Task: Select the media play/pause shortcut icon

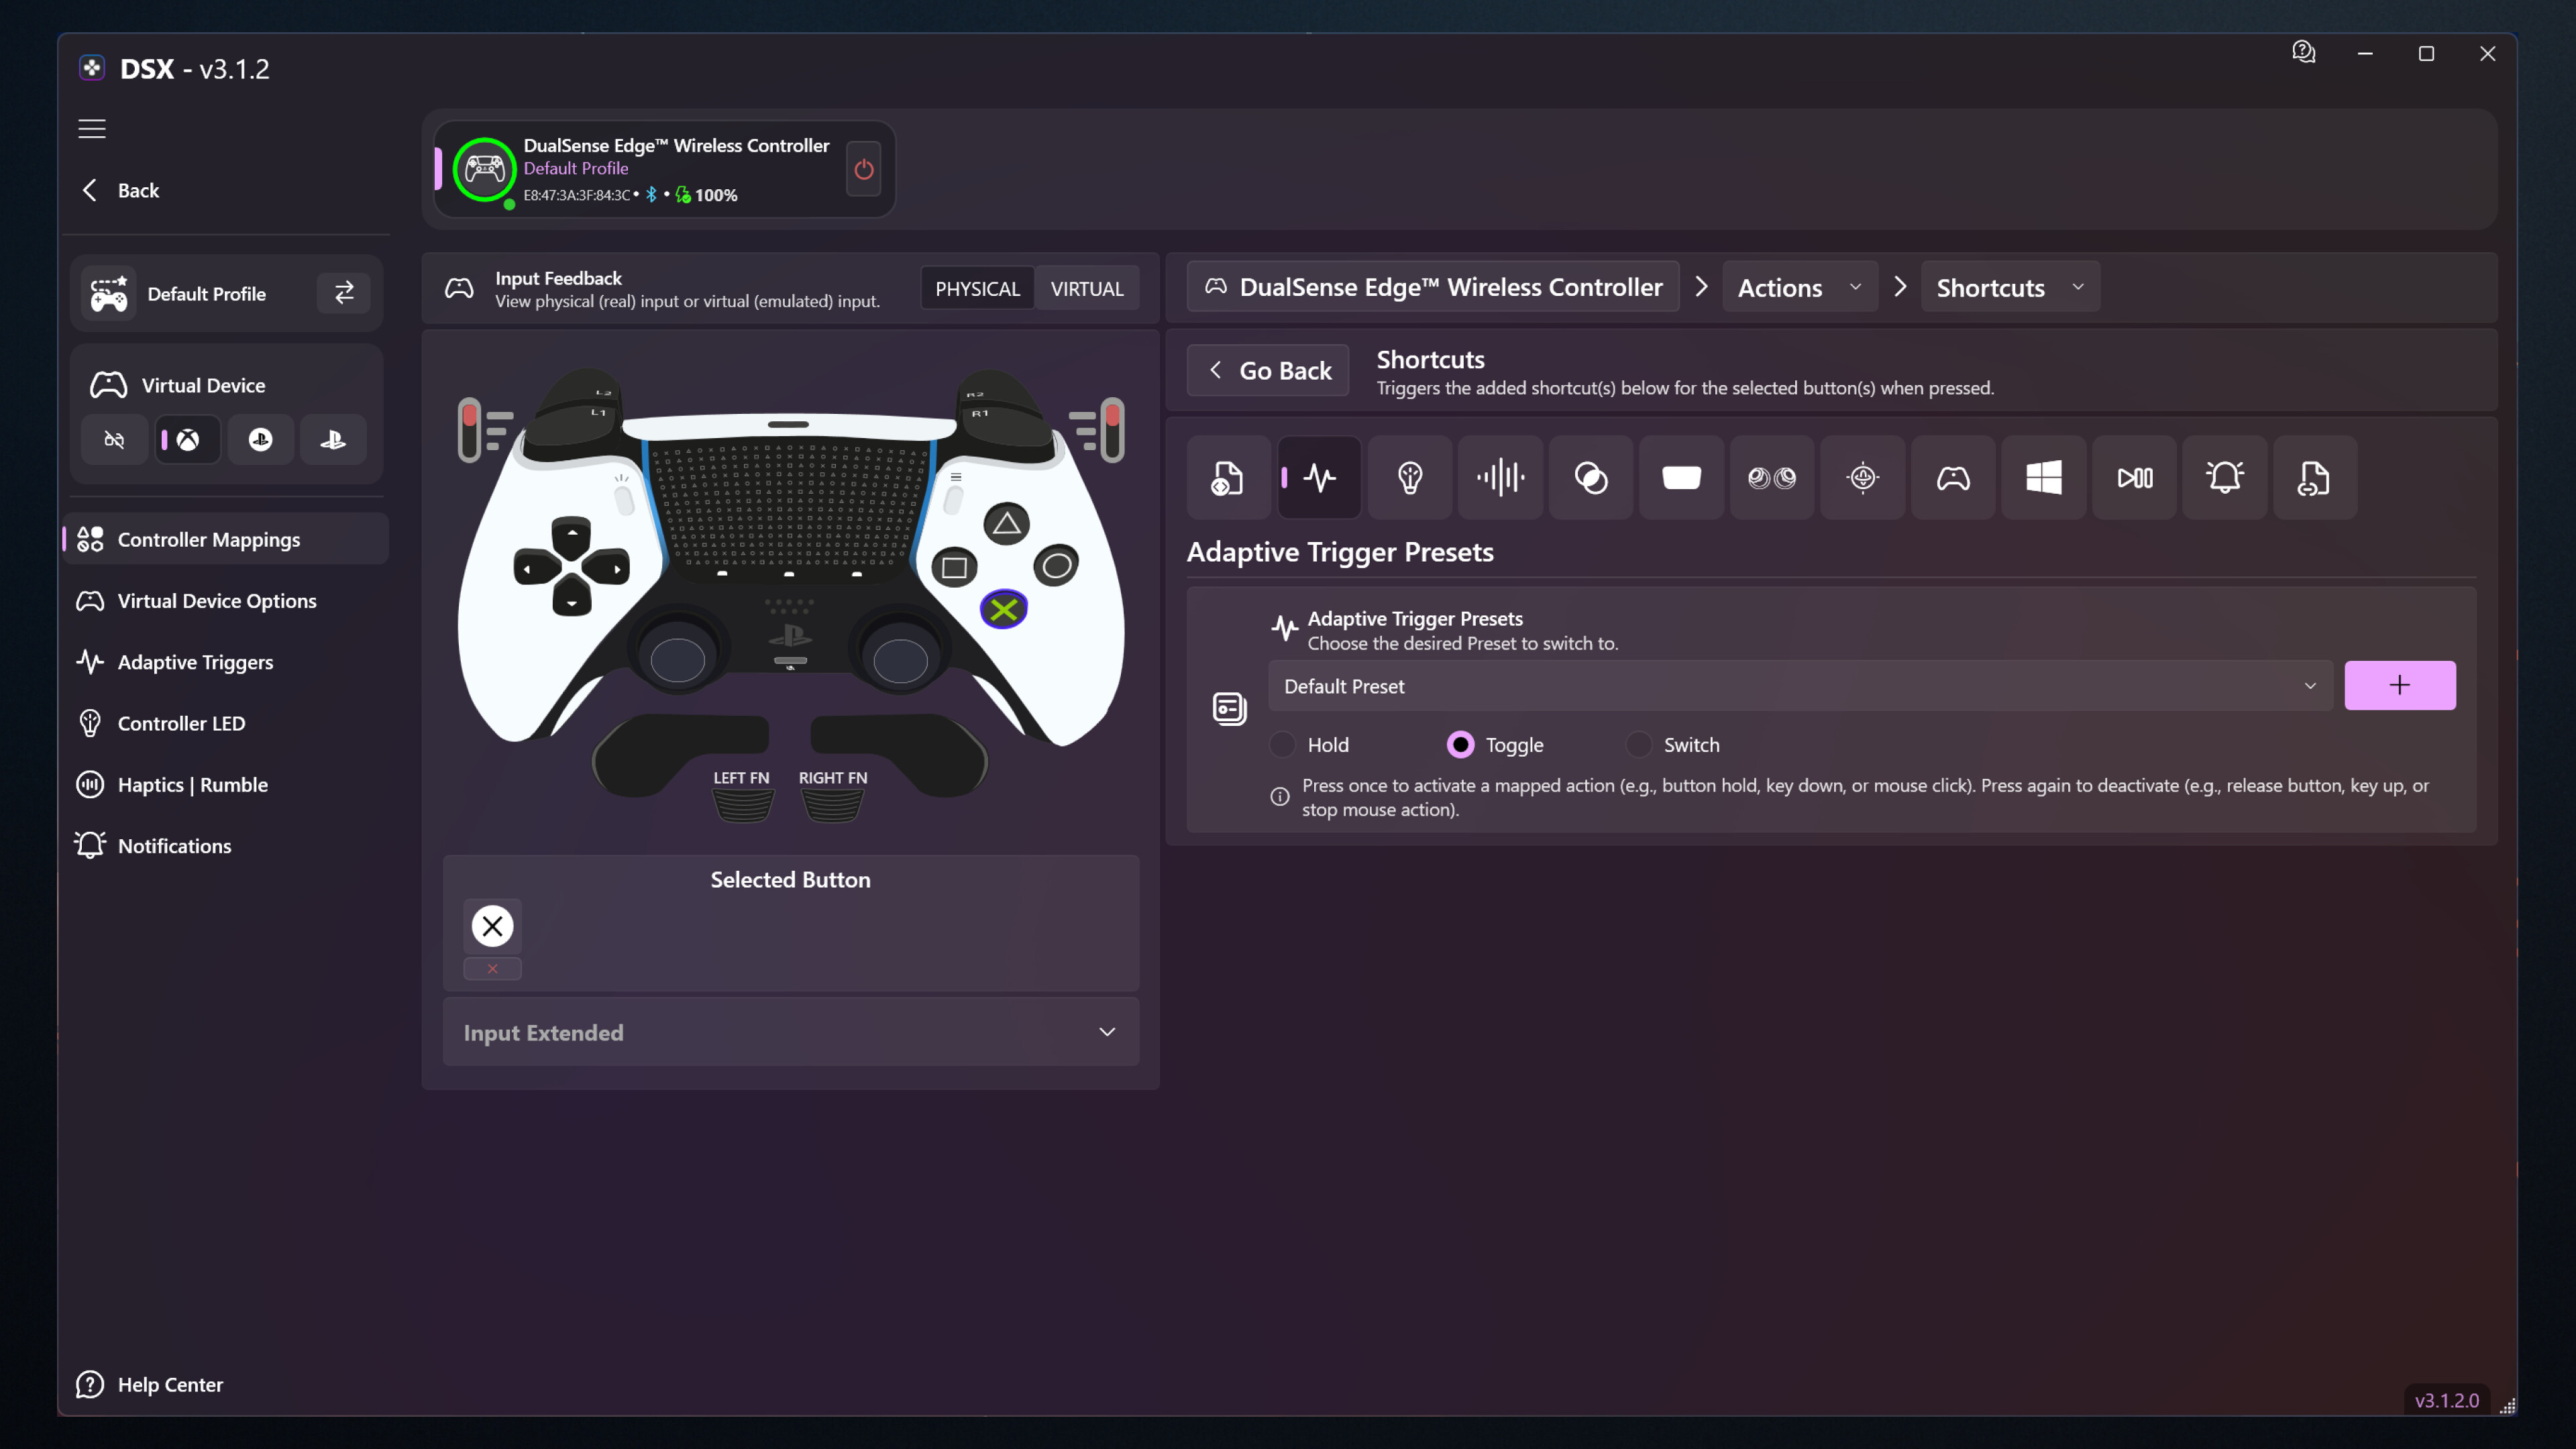Action: [2134, 477]
